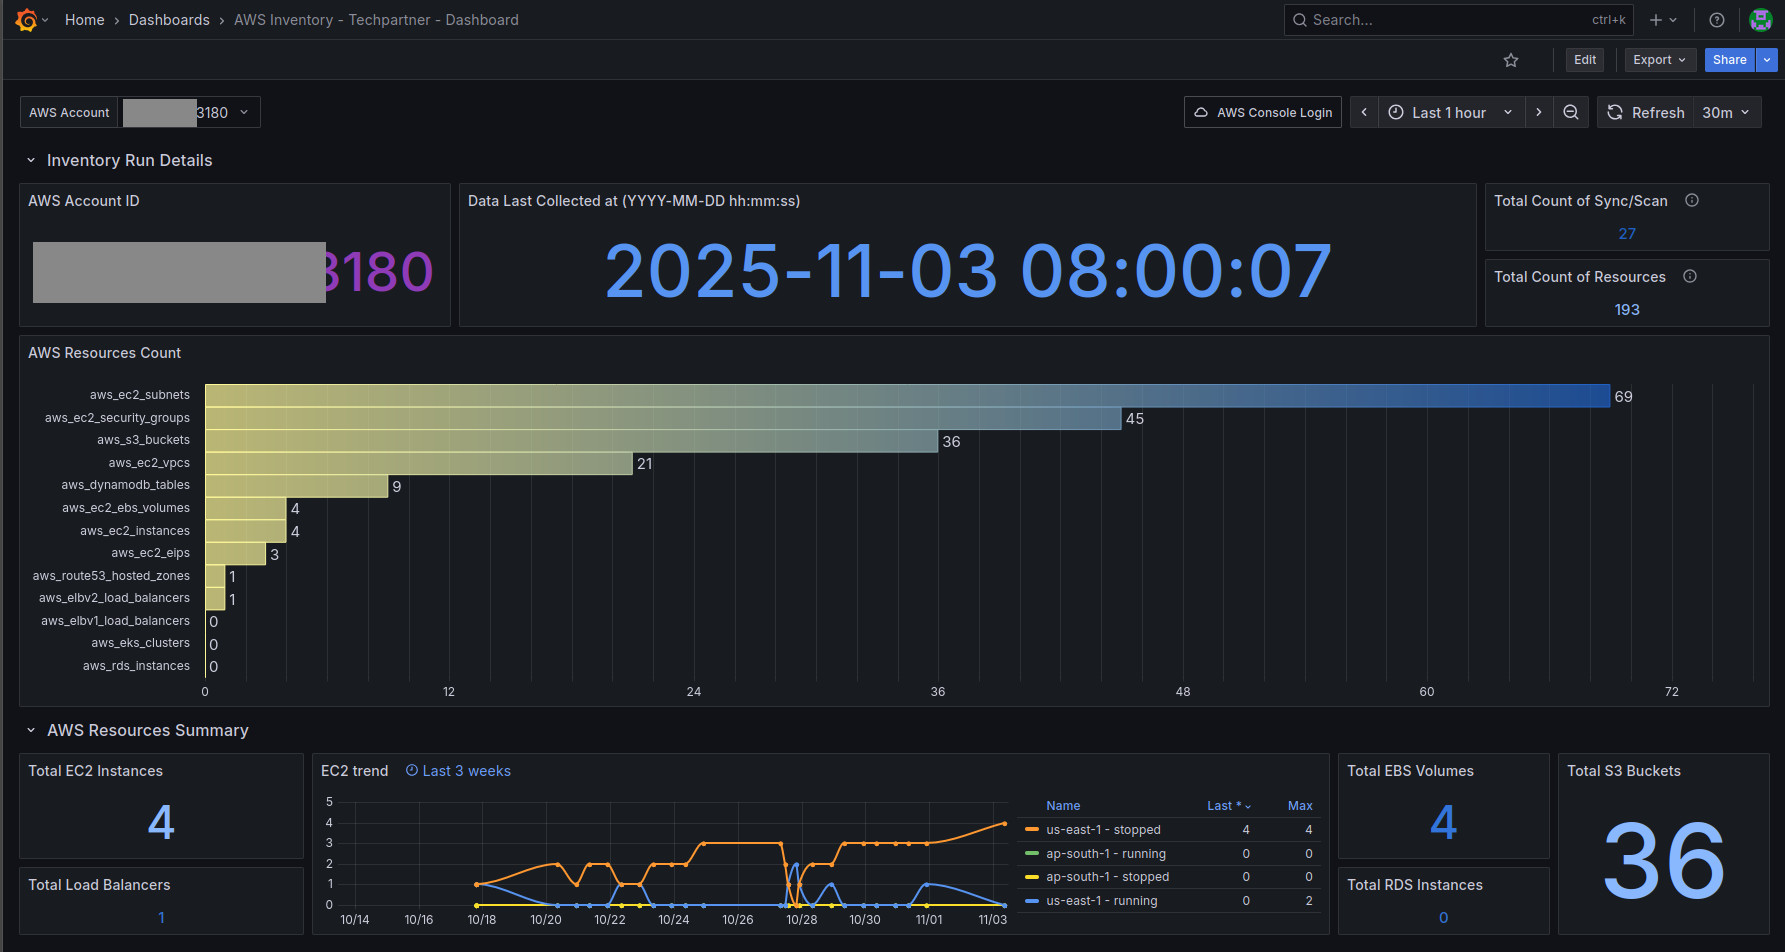Toggle us-east-1 - running series in legend

pos(1101,901)
